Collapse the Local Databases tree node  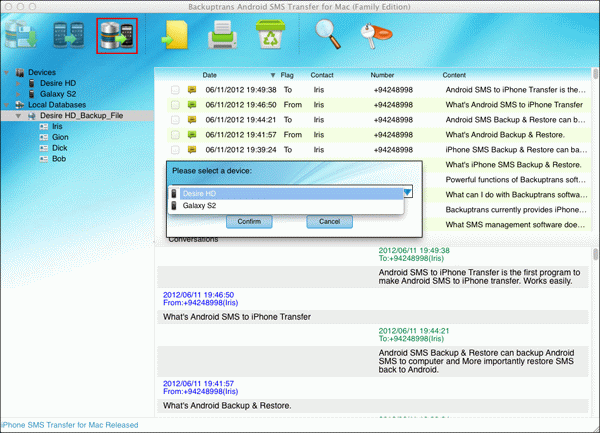coord(7,105)
